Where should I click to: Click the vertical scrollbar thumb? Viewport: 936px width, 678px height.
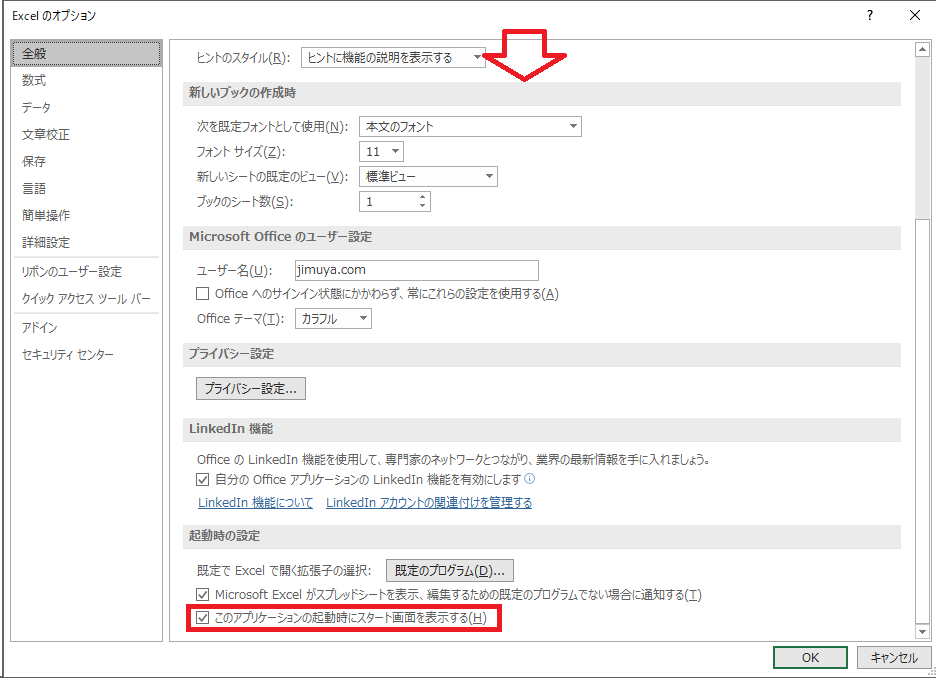click(x=922, y=421)
